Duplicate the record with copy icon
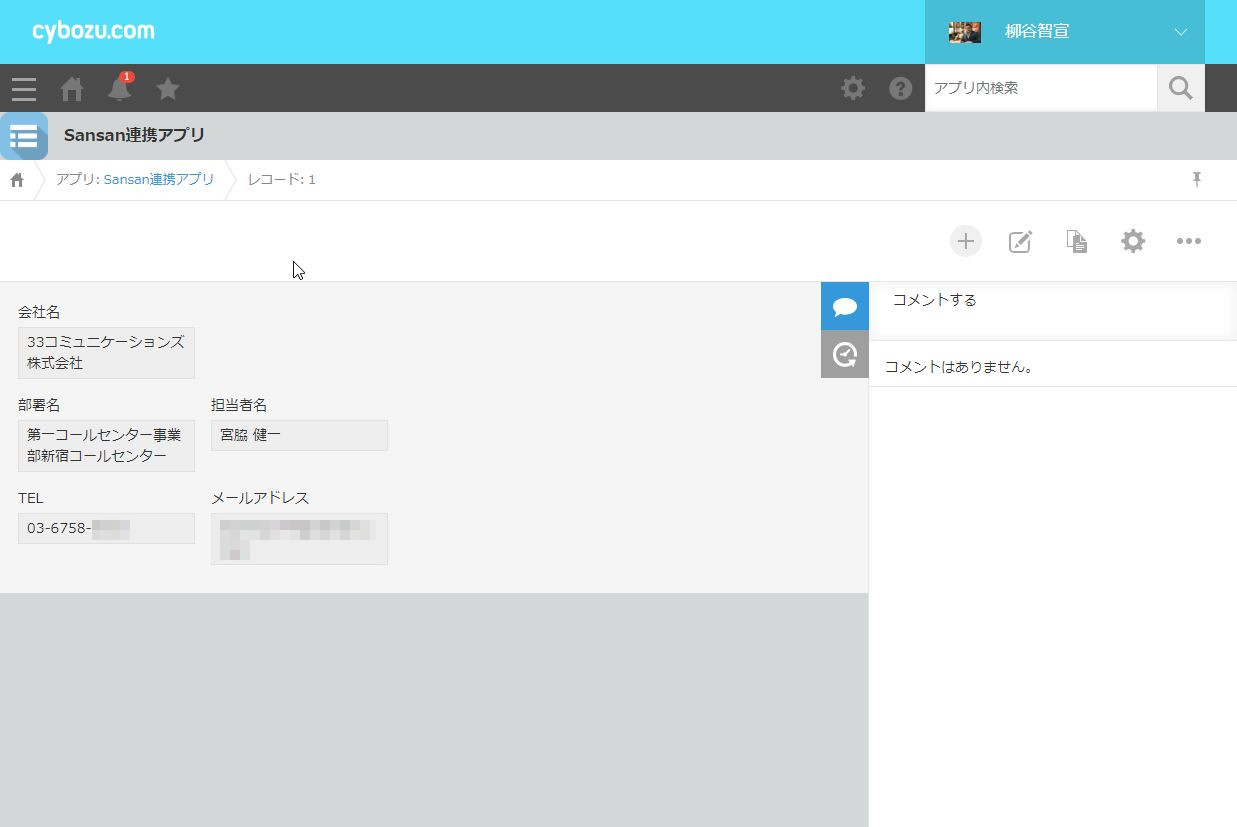 [1077, 241]
